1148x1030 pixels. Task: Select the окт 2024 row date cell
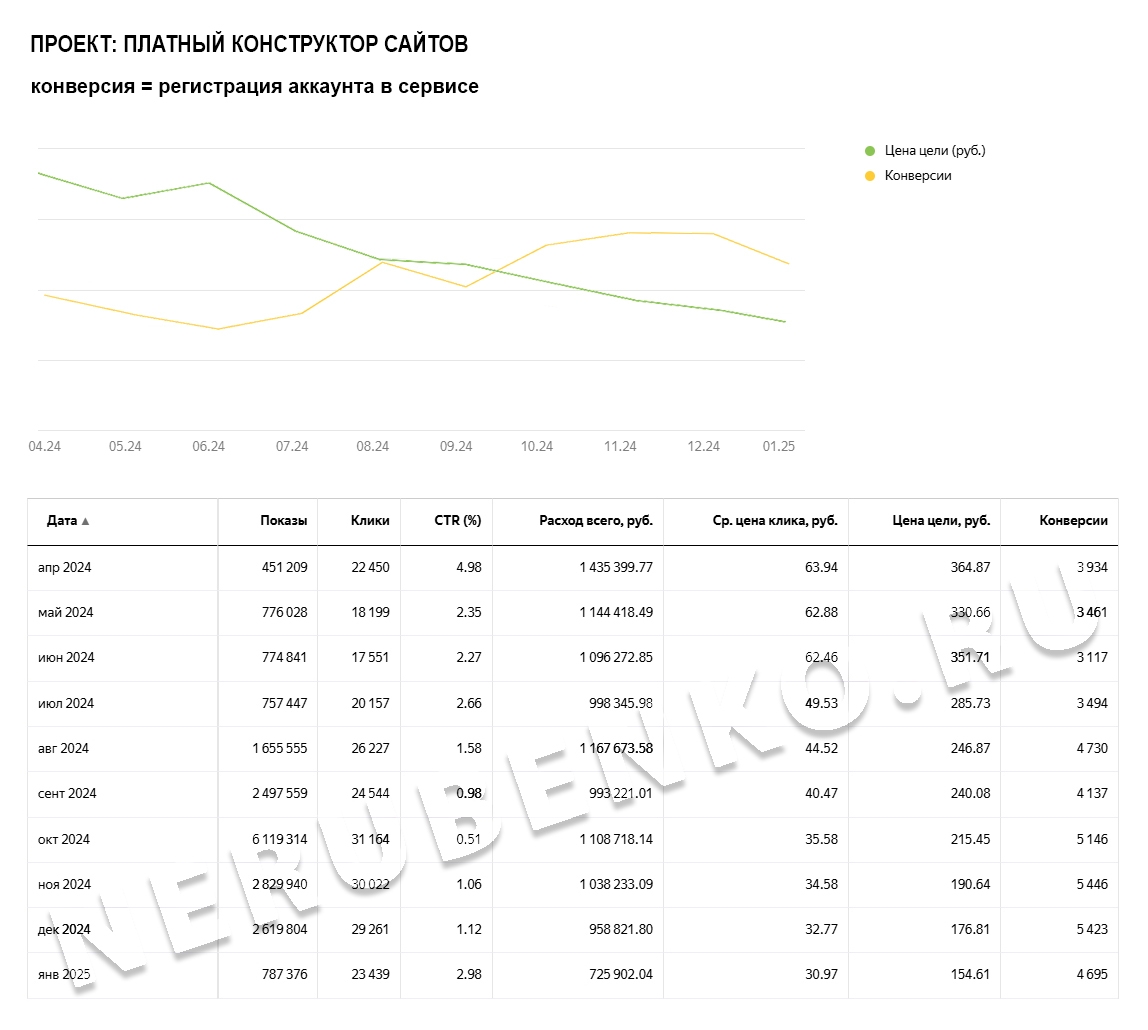click(63, 840)
